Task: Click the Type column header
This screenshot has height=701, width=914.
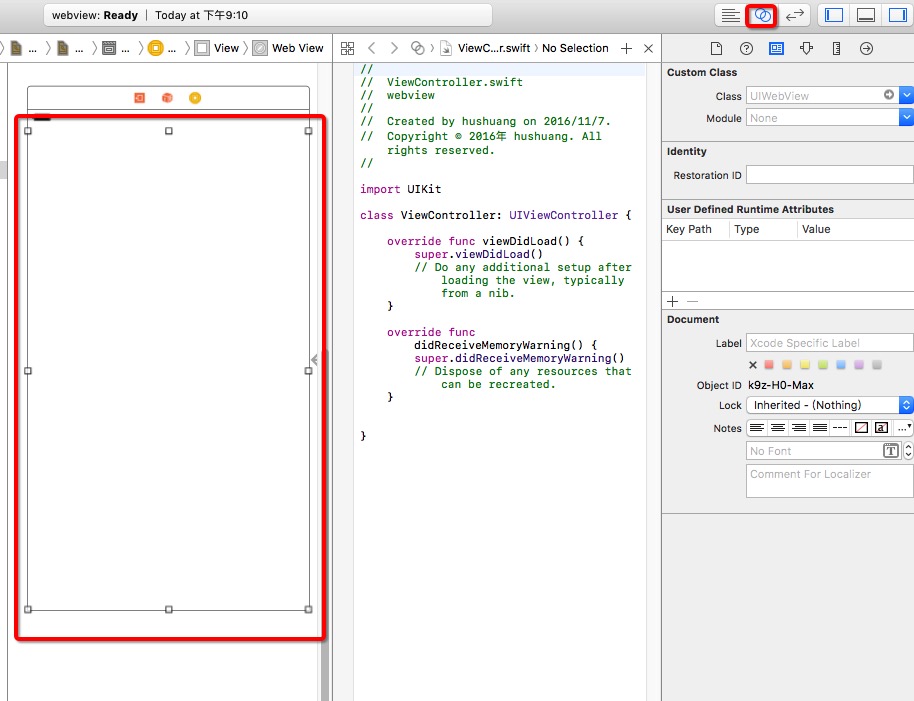Action: [747, 229]
